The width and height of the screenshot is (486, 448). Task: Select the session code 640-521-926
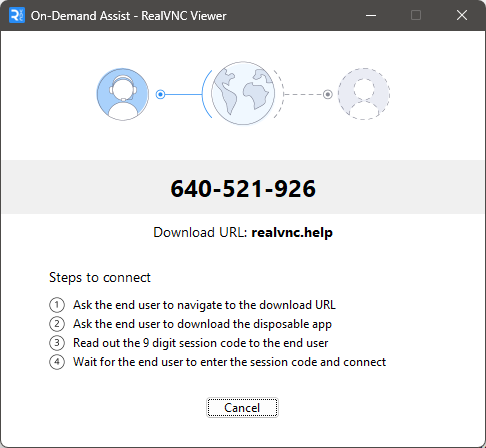tap(243, 188)
